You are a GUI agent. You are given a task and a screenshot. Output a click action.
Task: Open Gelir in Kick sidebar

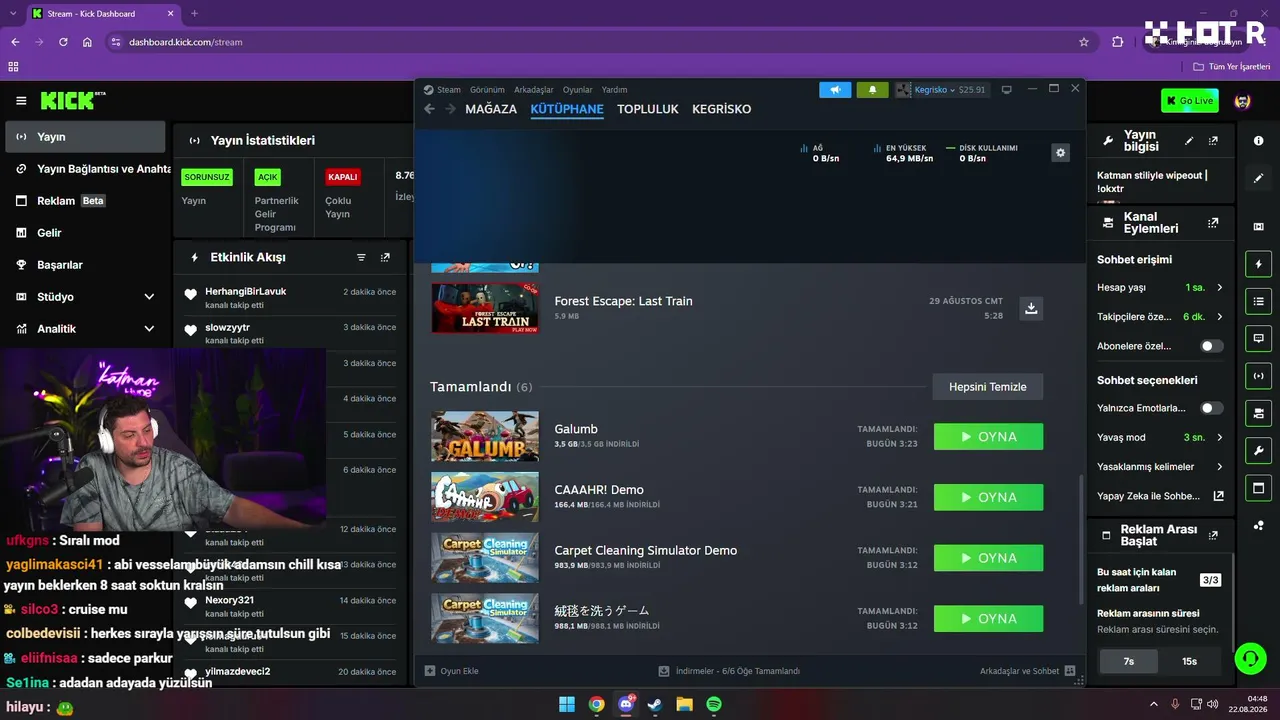[85, 233]
